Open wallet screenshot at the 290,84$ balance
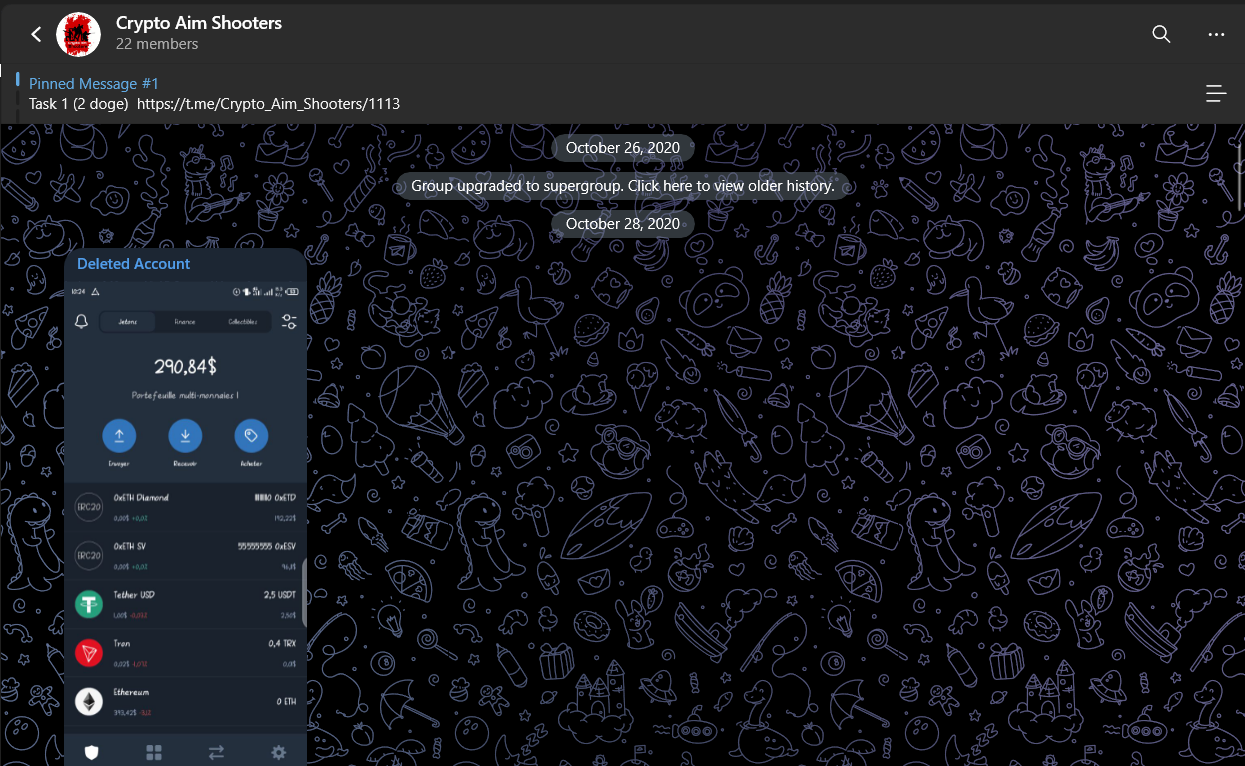Screen dimensions: 1245x766 click(x=185, y=367)
